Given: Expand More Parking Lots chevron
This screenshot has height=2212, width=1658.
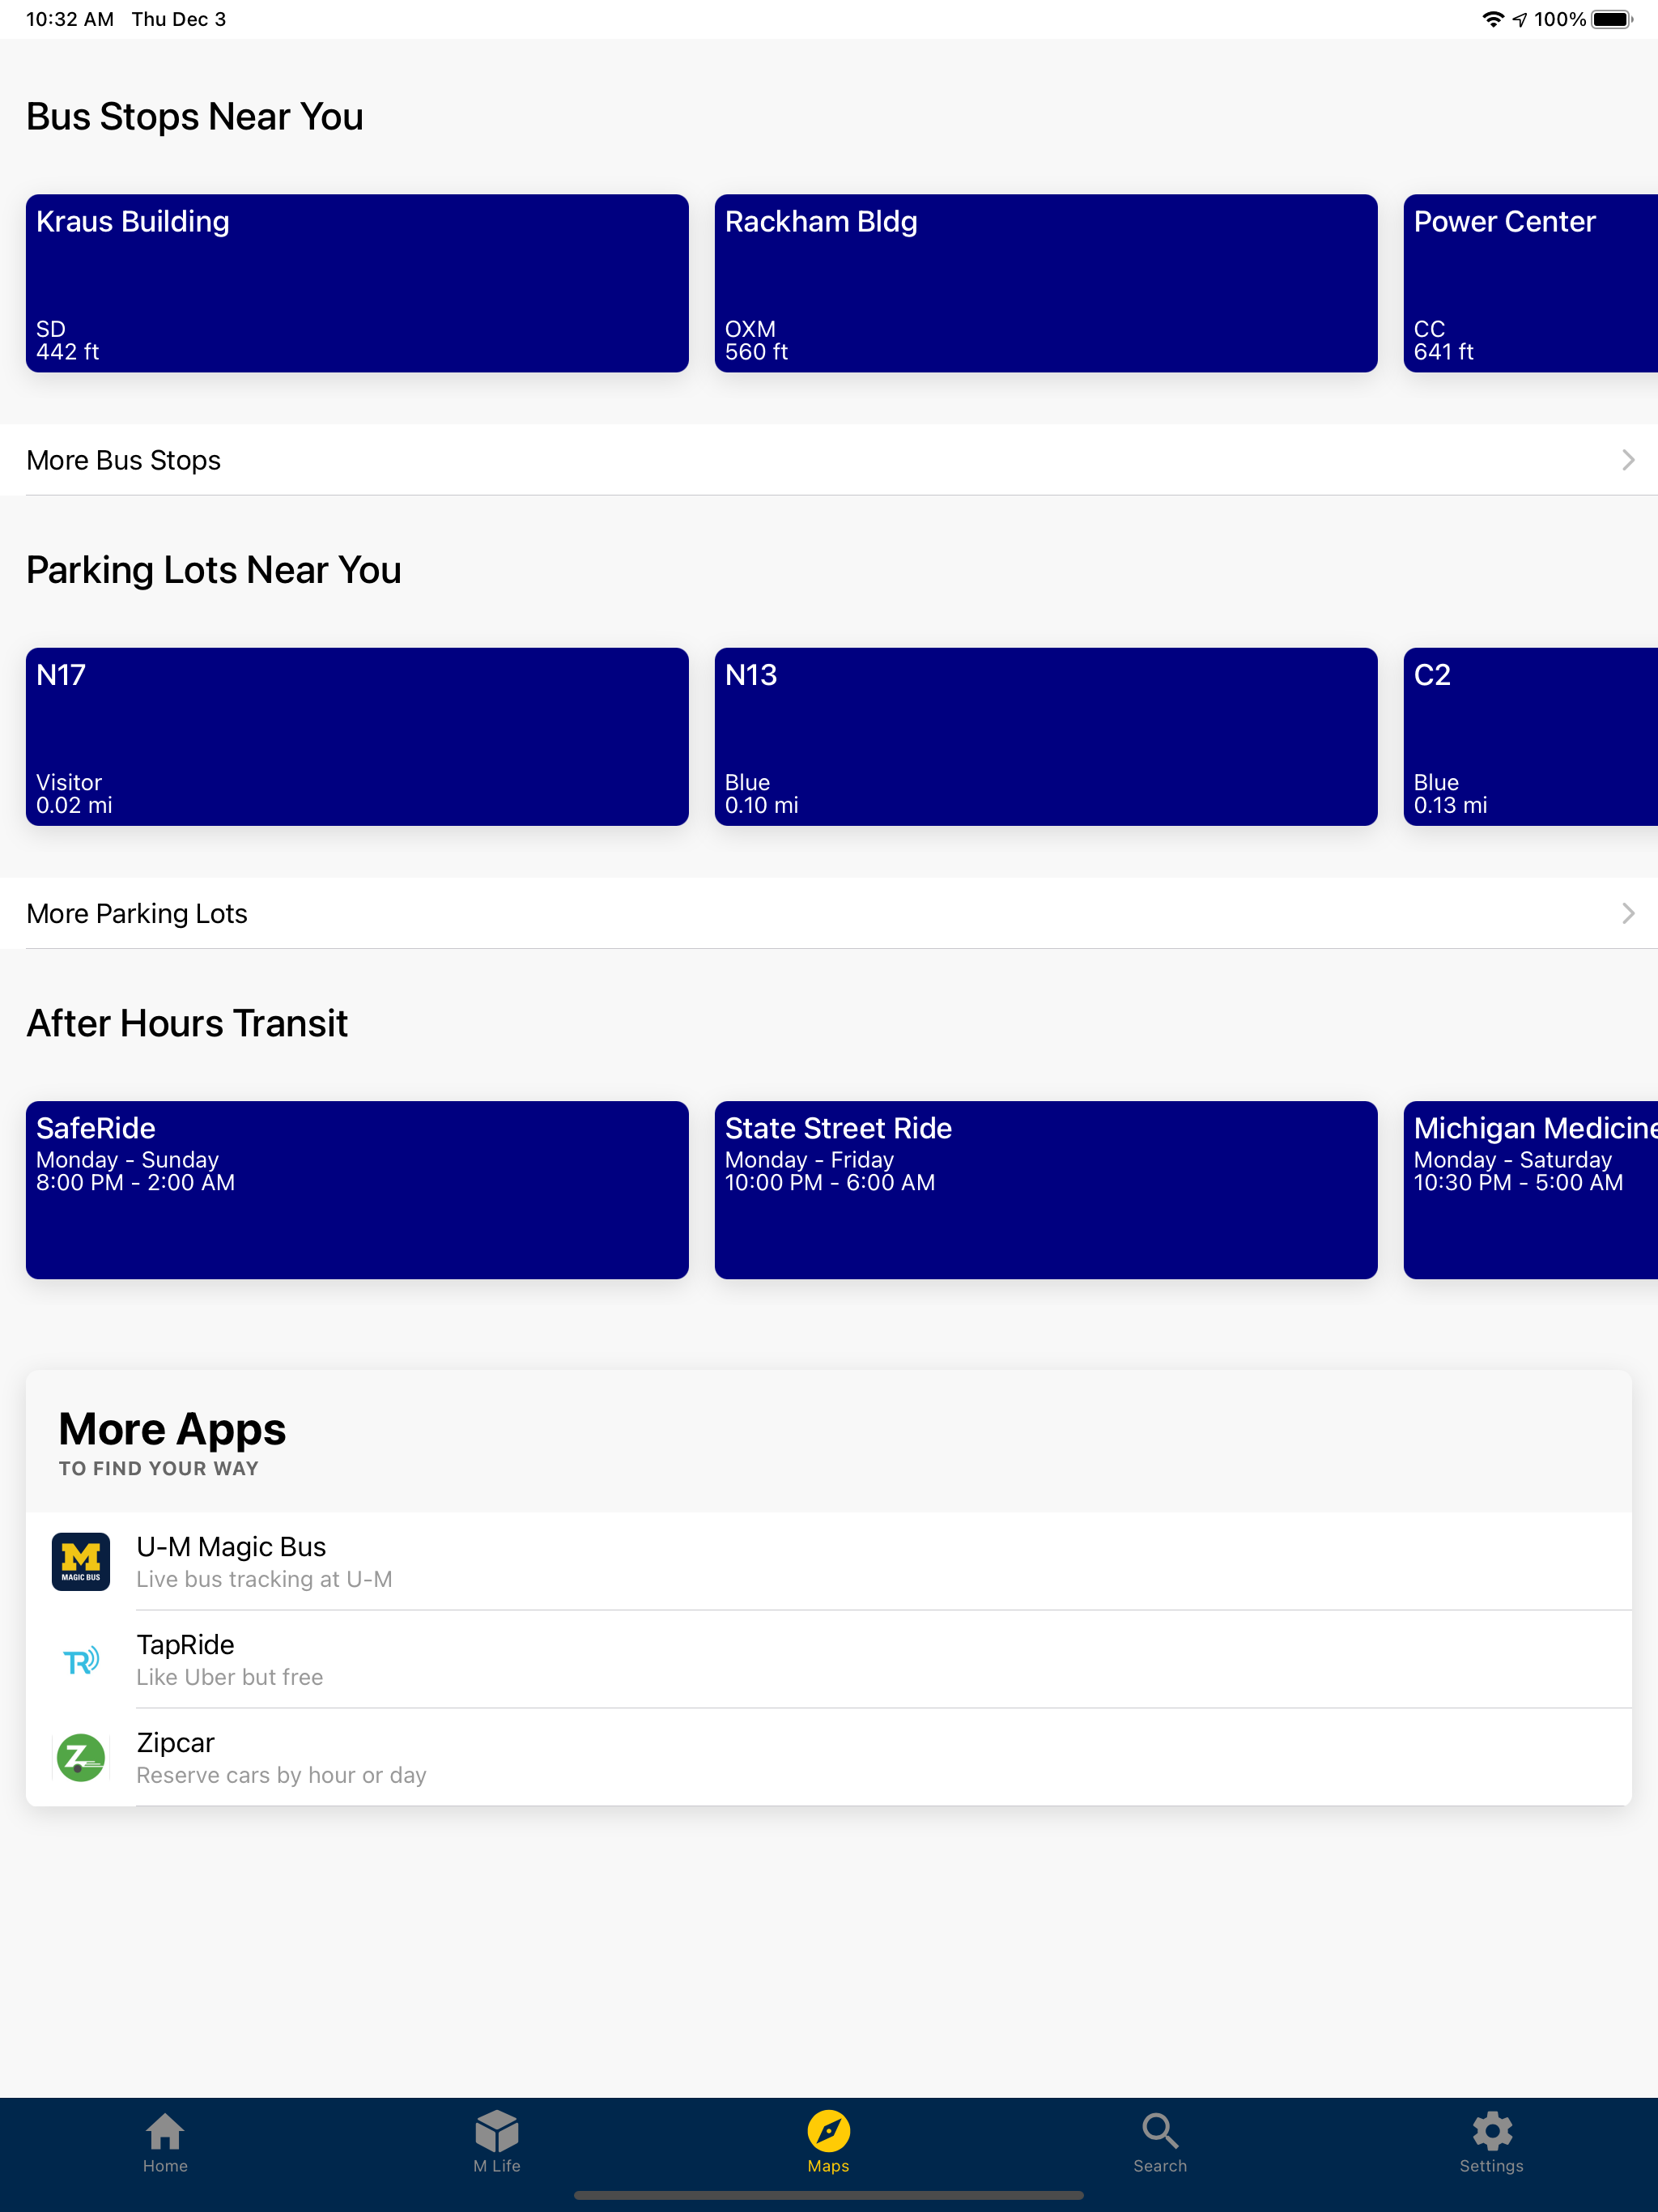Looking at the screenshot, I should (1628, 913).
